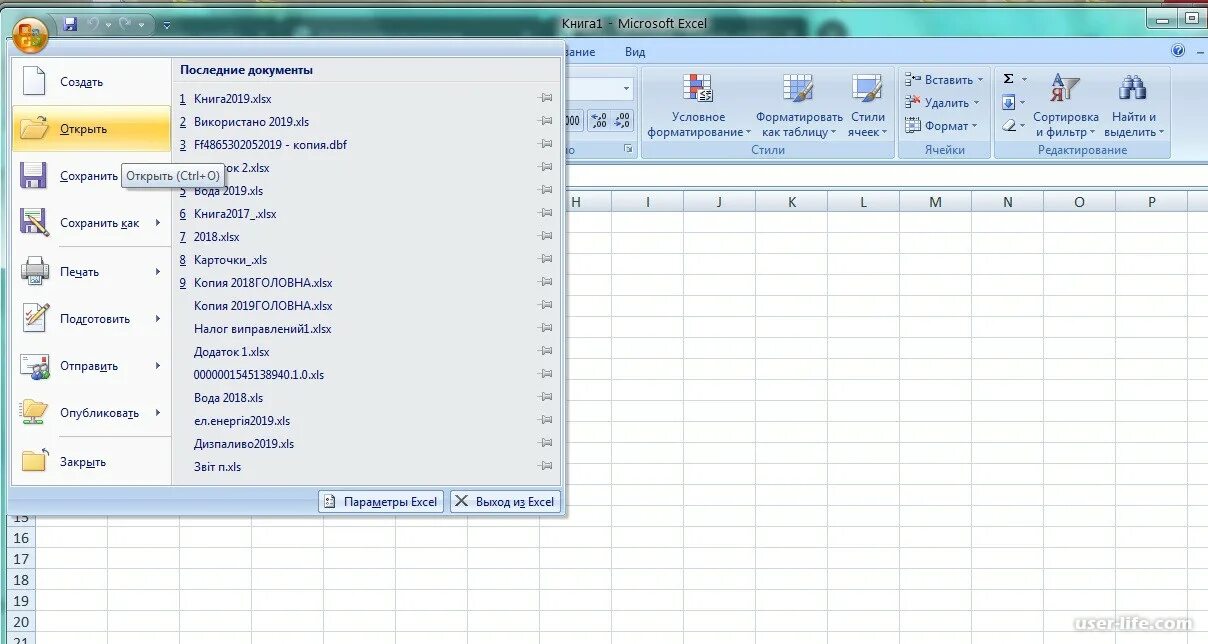This screenshot has width=1208, height=644.
Task: Click the Создать blank page icon
Action: click(34, 82)
